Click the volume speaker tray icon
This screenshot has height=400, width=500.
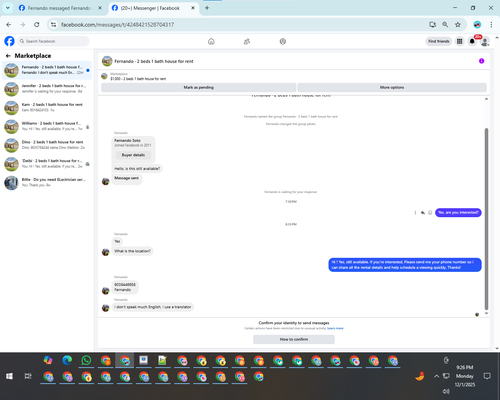pyautogui.click(x=446, y=391)
